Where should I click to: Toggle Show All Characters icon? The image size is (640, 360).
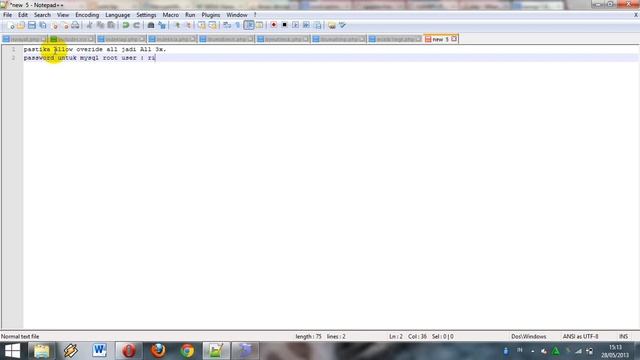[238, 25]
